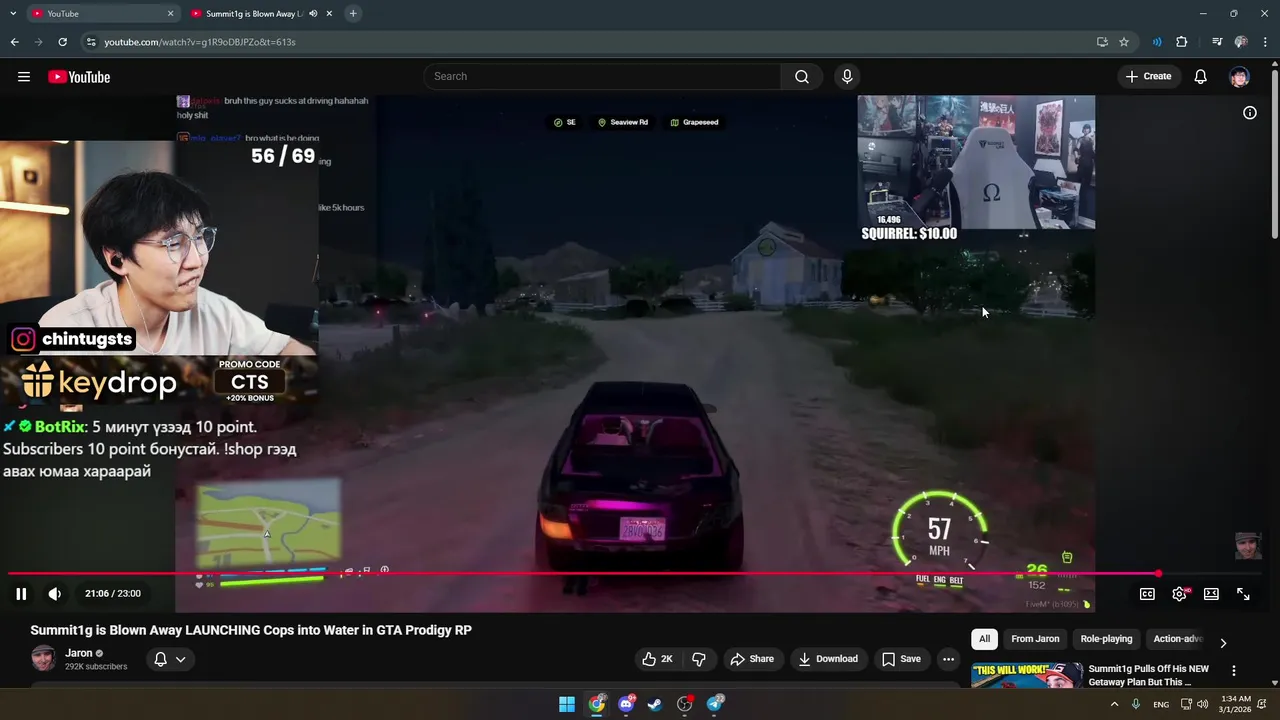Select the All filter chip

[984, 639]
